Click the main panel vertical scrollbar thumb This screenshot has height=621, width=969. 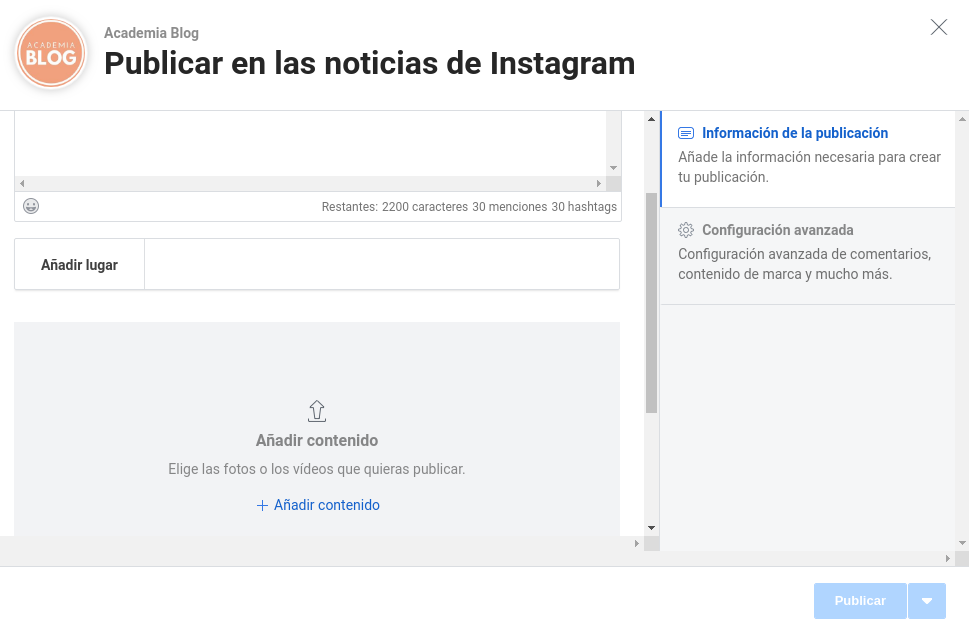651,303
